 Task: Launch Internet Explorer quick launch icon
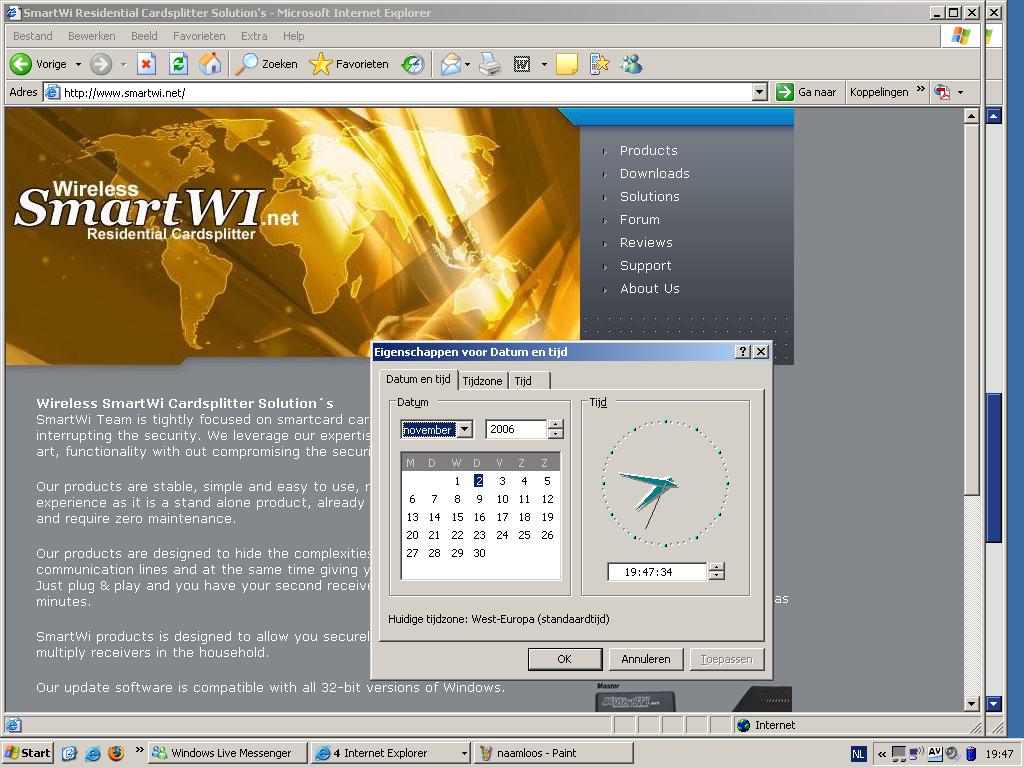(x=93, y=753)
